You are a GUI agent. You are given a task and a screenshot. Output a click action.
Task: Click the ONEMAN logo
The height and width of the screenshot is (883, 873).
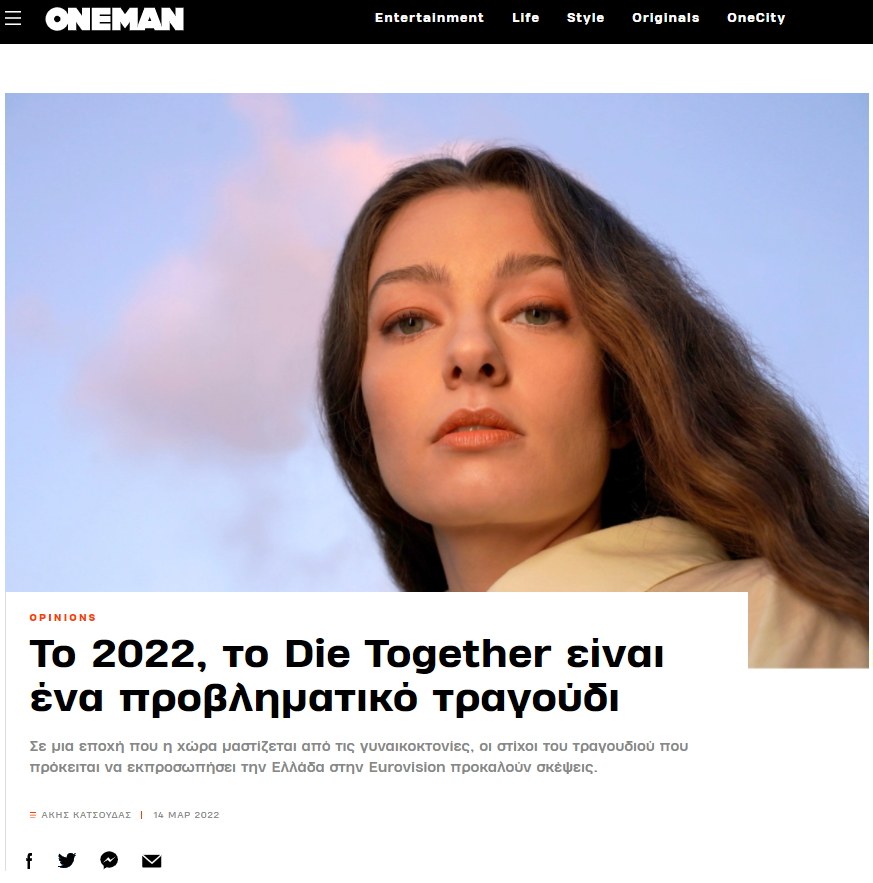[114, 19]
